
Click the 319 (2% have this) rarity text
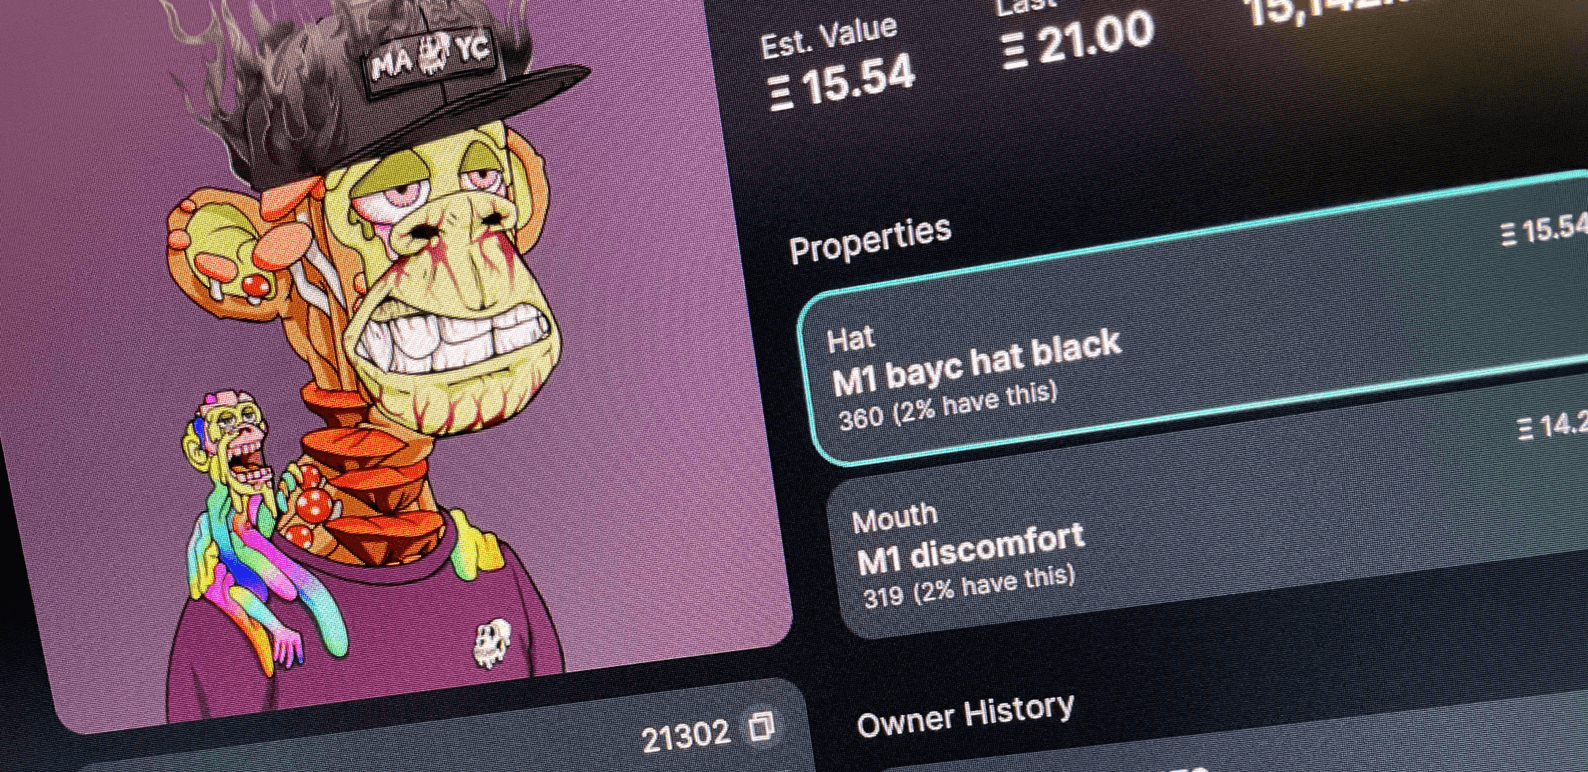[969, 586]
